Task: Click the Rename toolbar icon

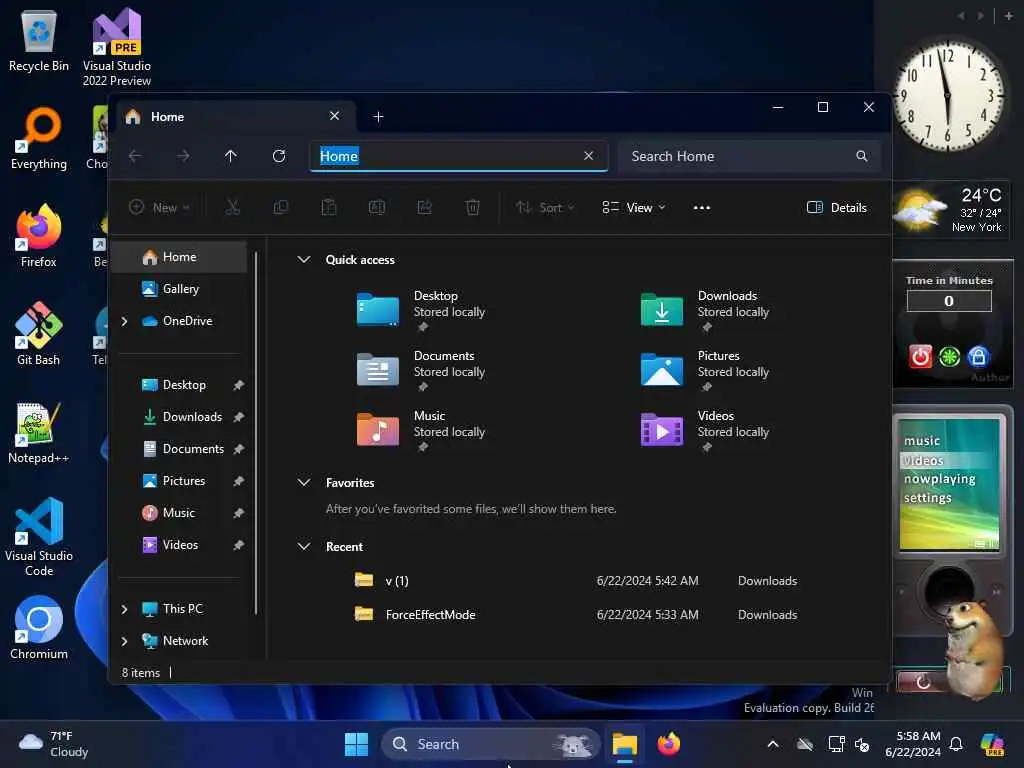Action: (x=377, y=208)
